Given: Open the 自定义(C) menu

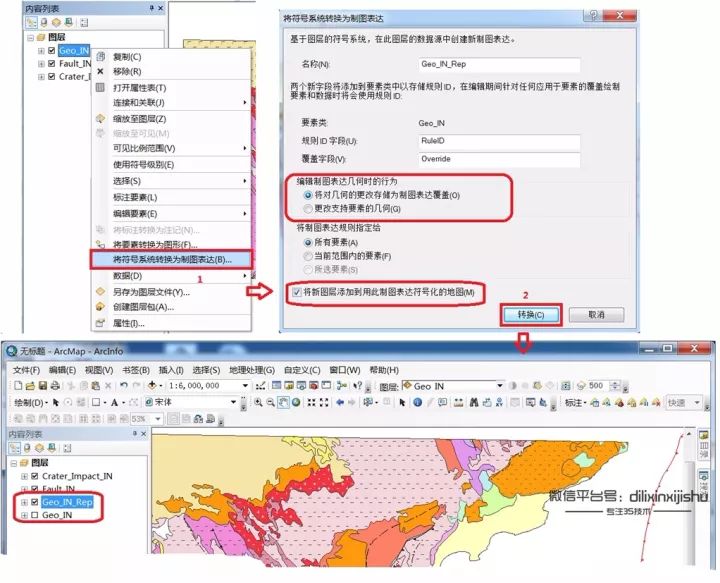Looking at the screenshot, I should click(302, 370).
